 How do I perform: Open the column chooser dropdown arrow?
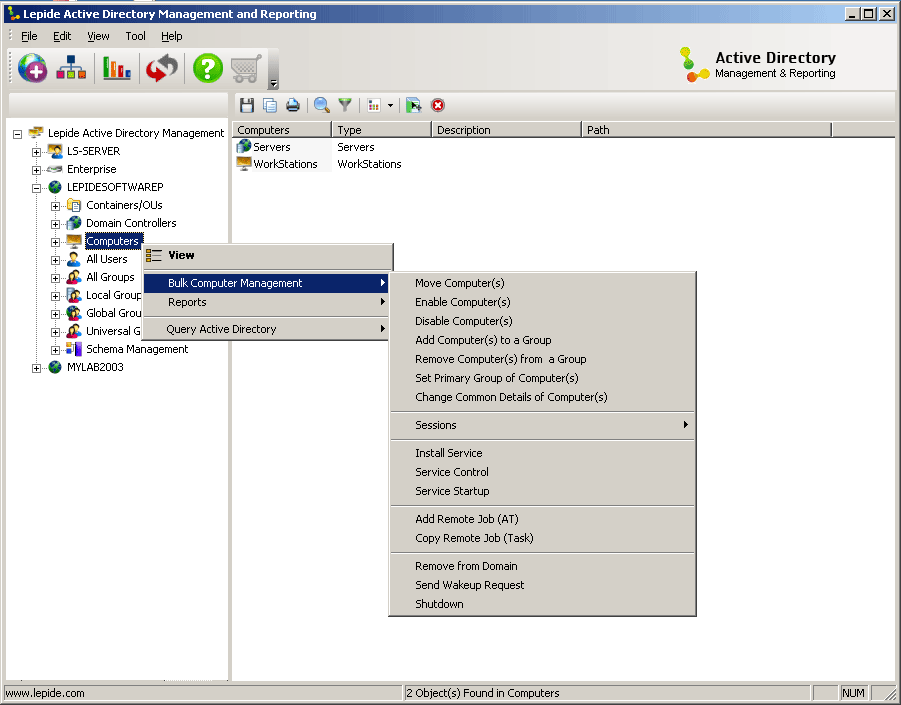click(x=391, y=105)
